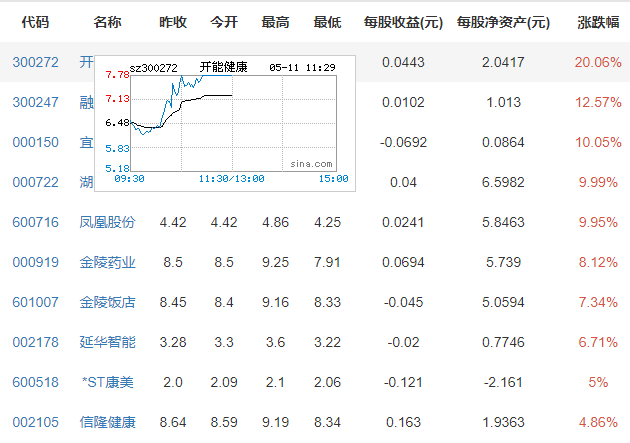Open 延华智能 stock name link
This screenshot has height=443, width=630.
point(107,342)
